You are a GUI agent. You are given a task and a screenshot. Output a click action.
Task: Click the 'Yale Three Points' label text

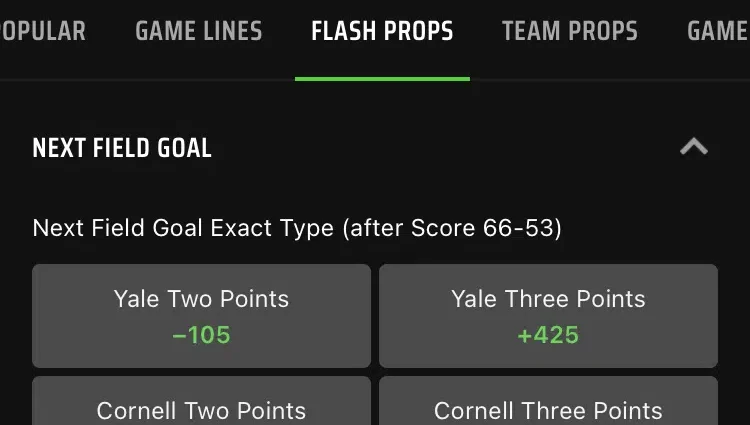(548, 299)
